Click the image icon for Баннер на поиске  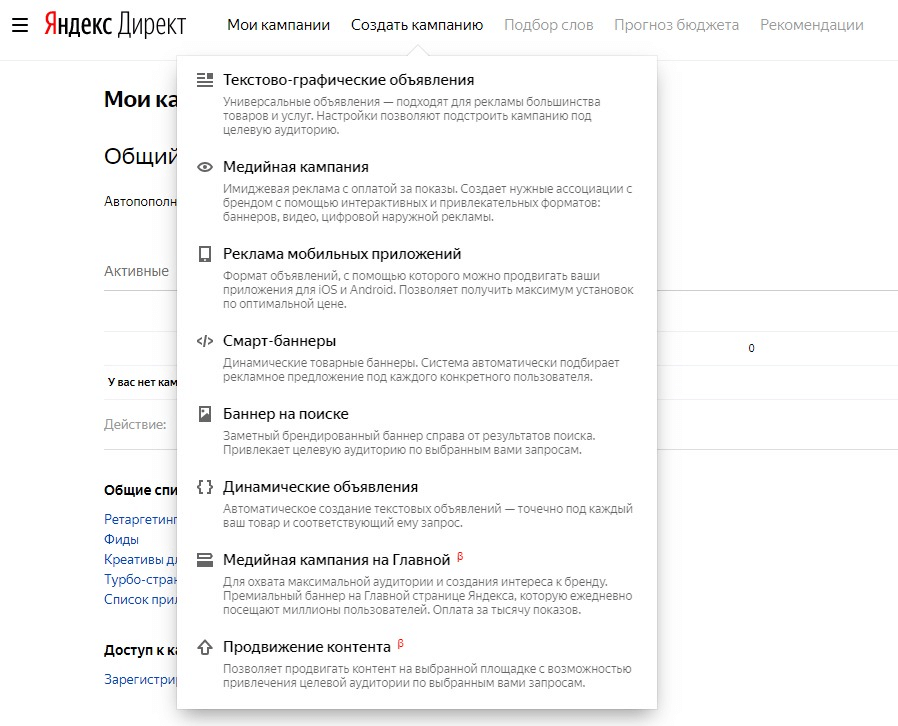[204, 414]
